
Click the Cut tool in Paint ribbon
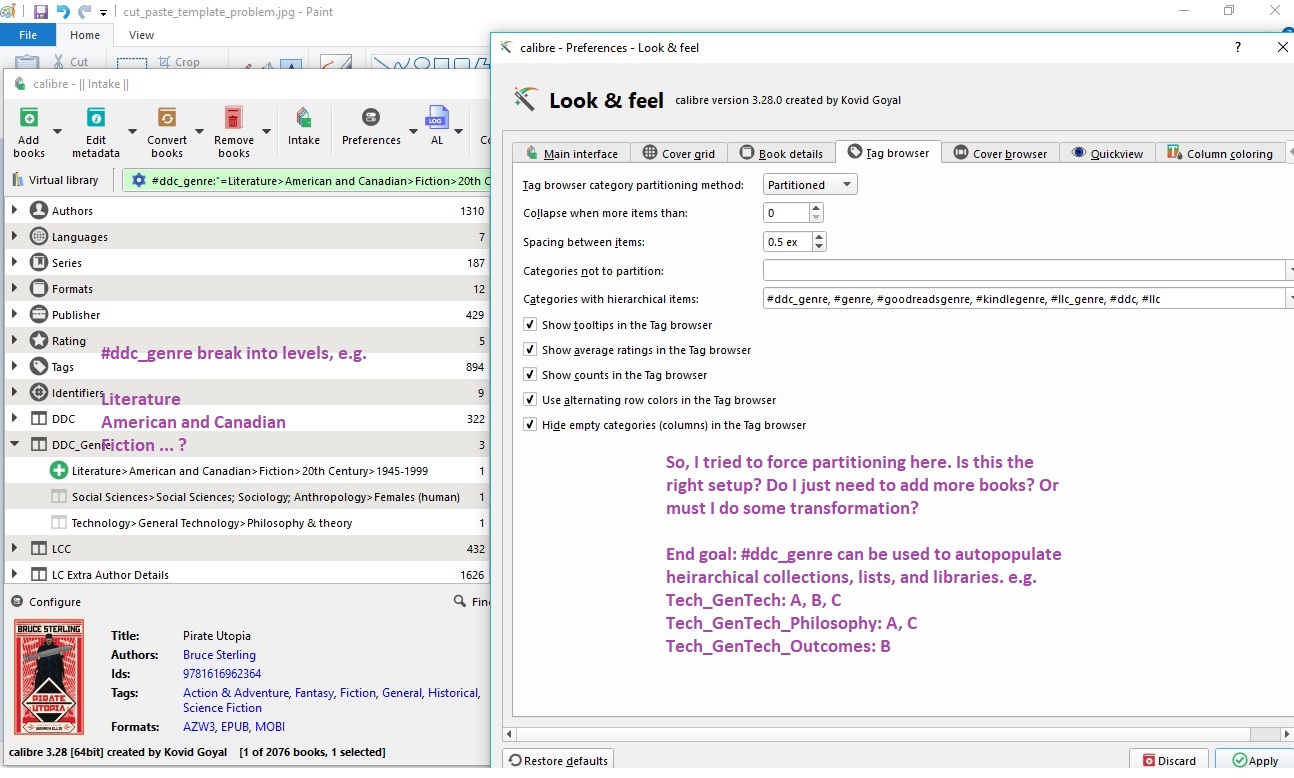[x=71, y=62]
